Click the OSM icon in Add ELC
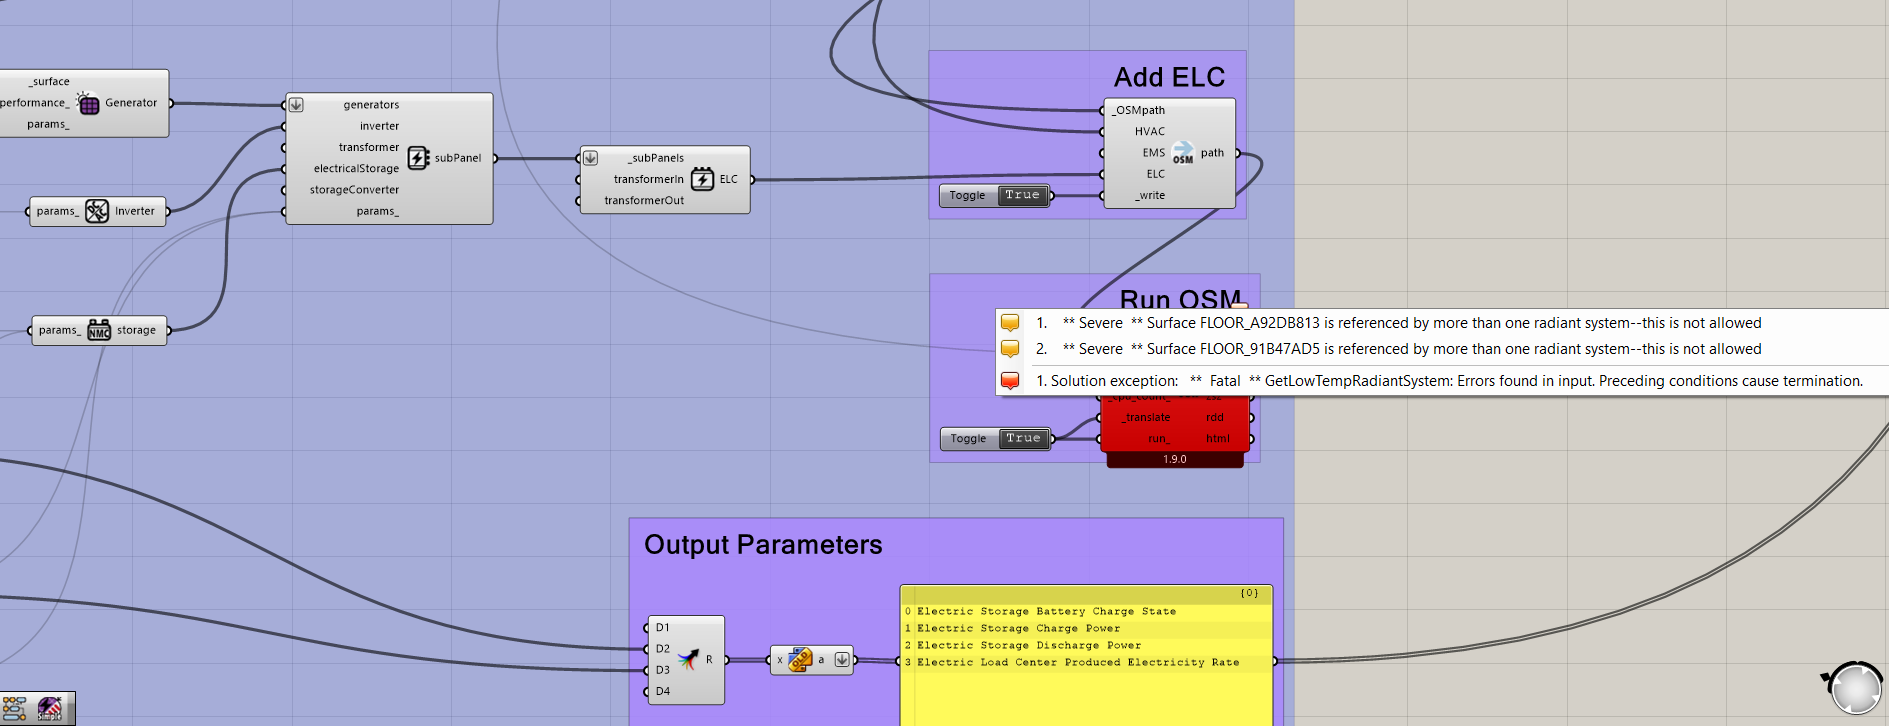Viewport: 1889px width, 726px height. coord(1182,153)
